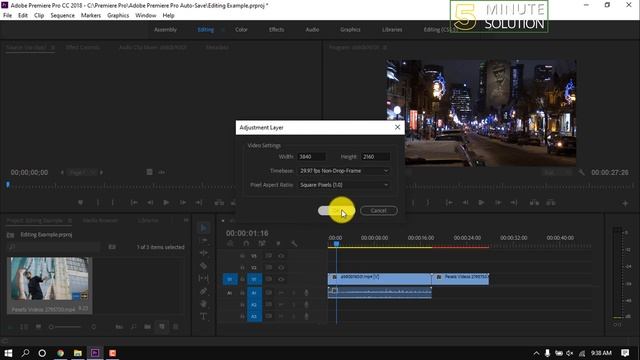This screenshot has height=360, width=640.
Task: Toggle lock on track V3
Action: (242, 256)
